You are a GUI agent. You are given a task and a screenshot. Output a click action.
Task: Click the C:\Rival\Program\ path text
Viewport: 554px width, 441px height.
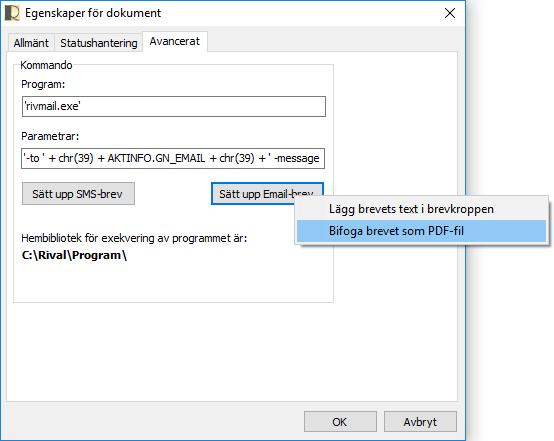click(74, 255)
